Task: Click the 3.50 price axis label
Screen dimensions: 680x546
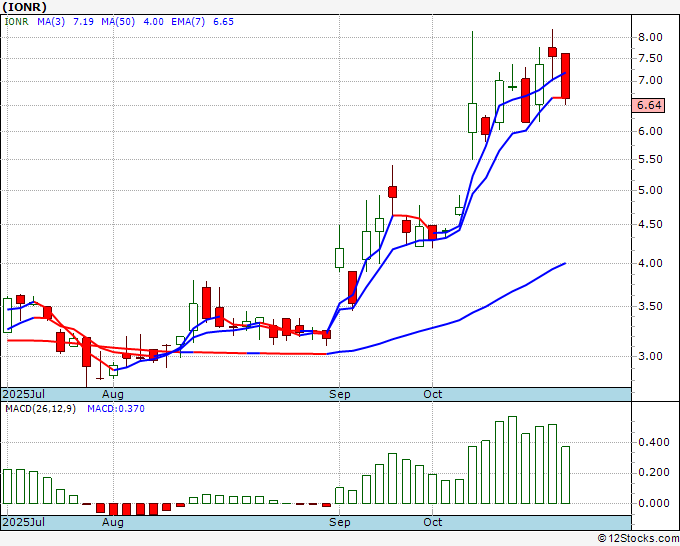Action: [x=651, y=306]
